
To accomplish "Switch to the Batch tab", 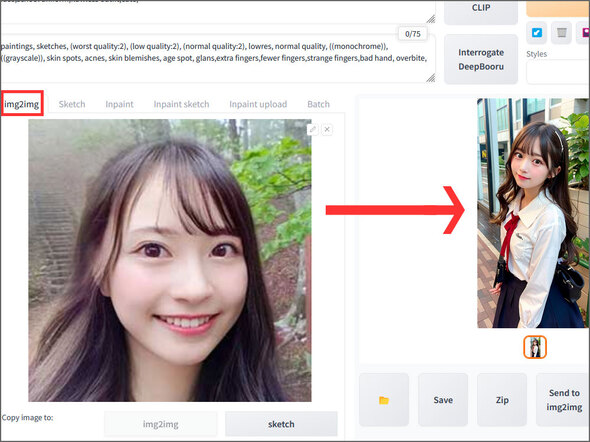I will pyautogui.click(x=318, y=104).
